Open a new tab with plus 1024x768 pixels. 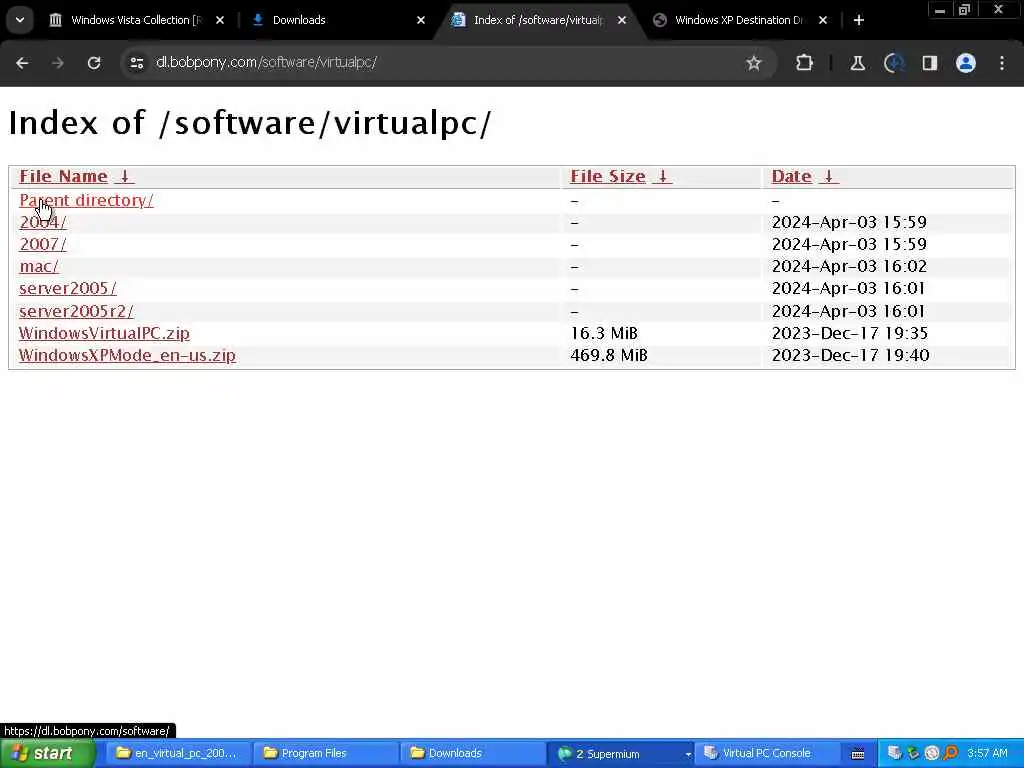click(x=859, y=20)
